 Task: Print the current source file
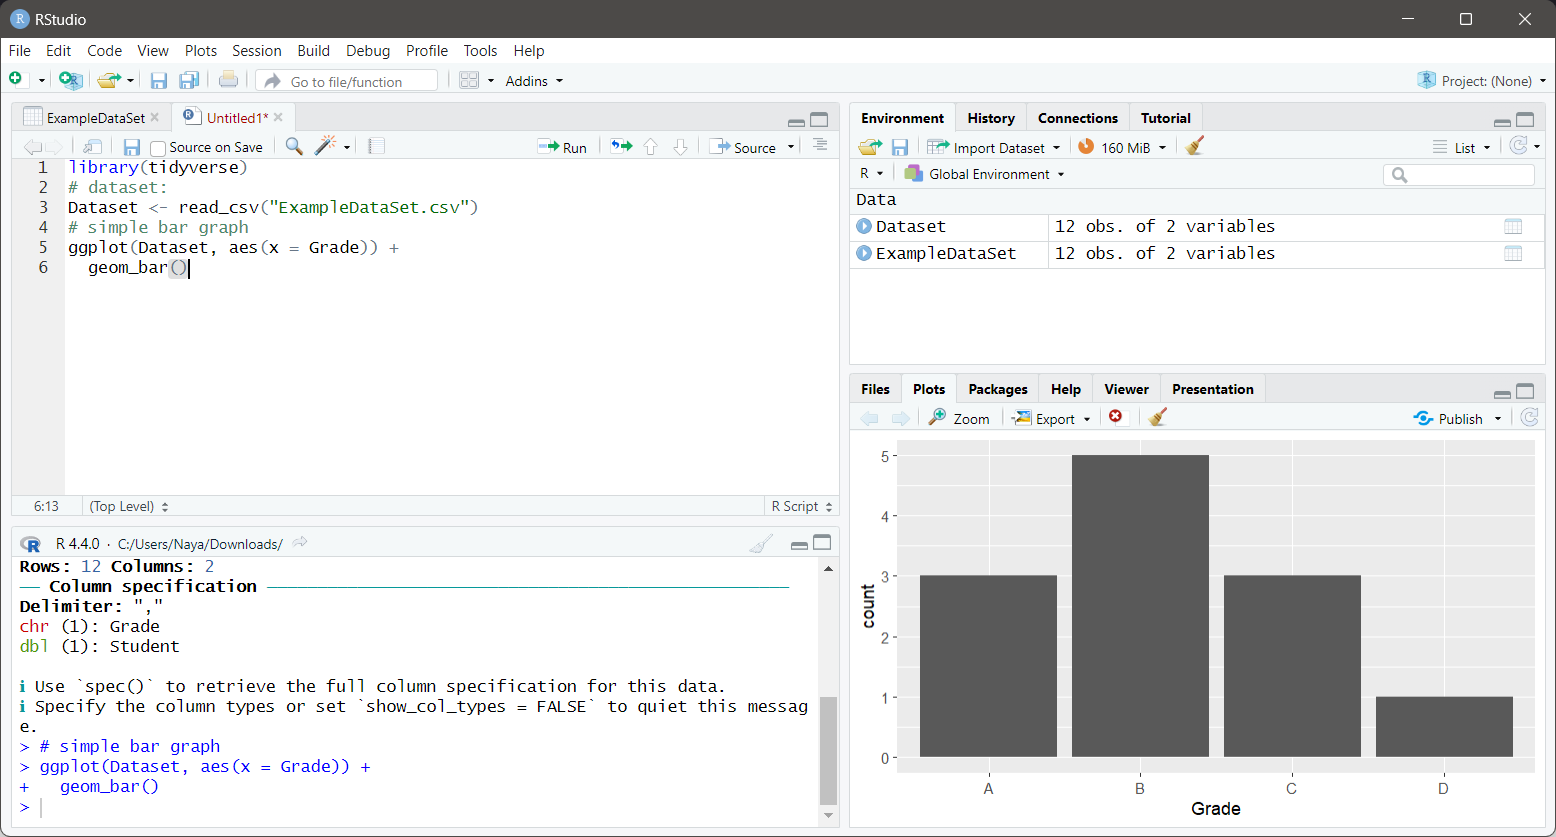click(228, 80)
